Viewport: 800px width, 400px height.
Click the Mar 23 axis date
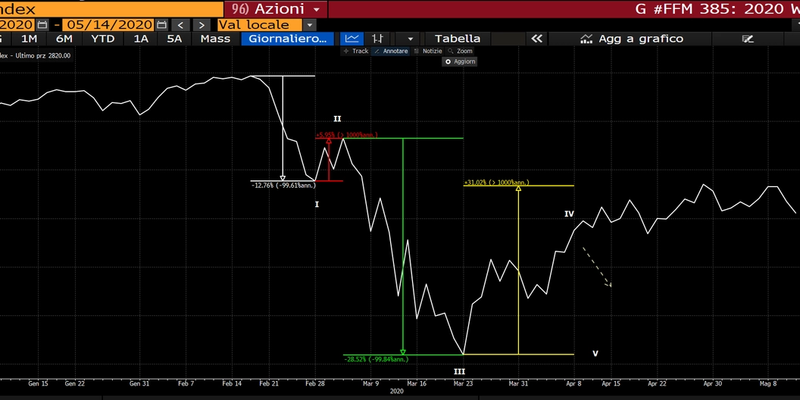462,383
